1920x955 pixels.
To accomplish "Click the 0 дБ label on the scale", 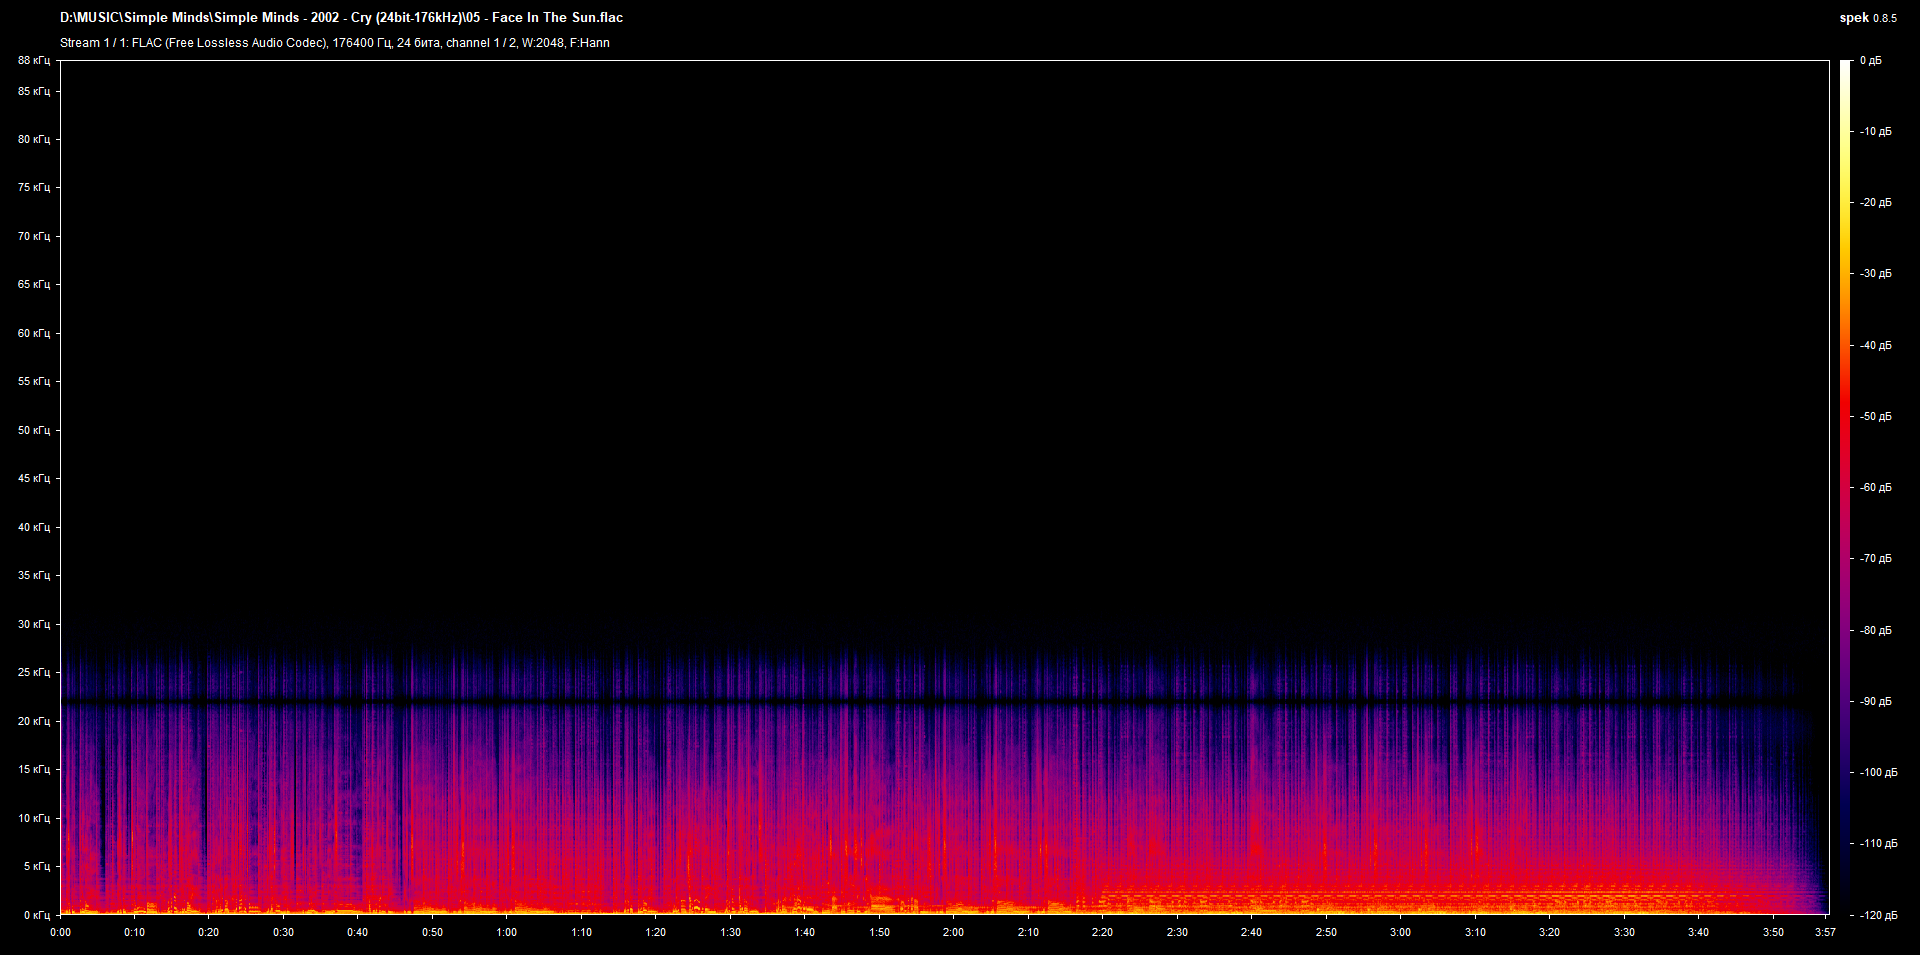I will click(x=1870, y=61).
